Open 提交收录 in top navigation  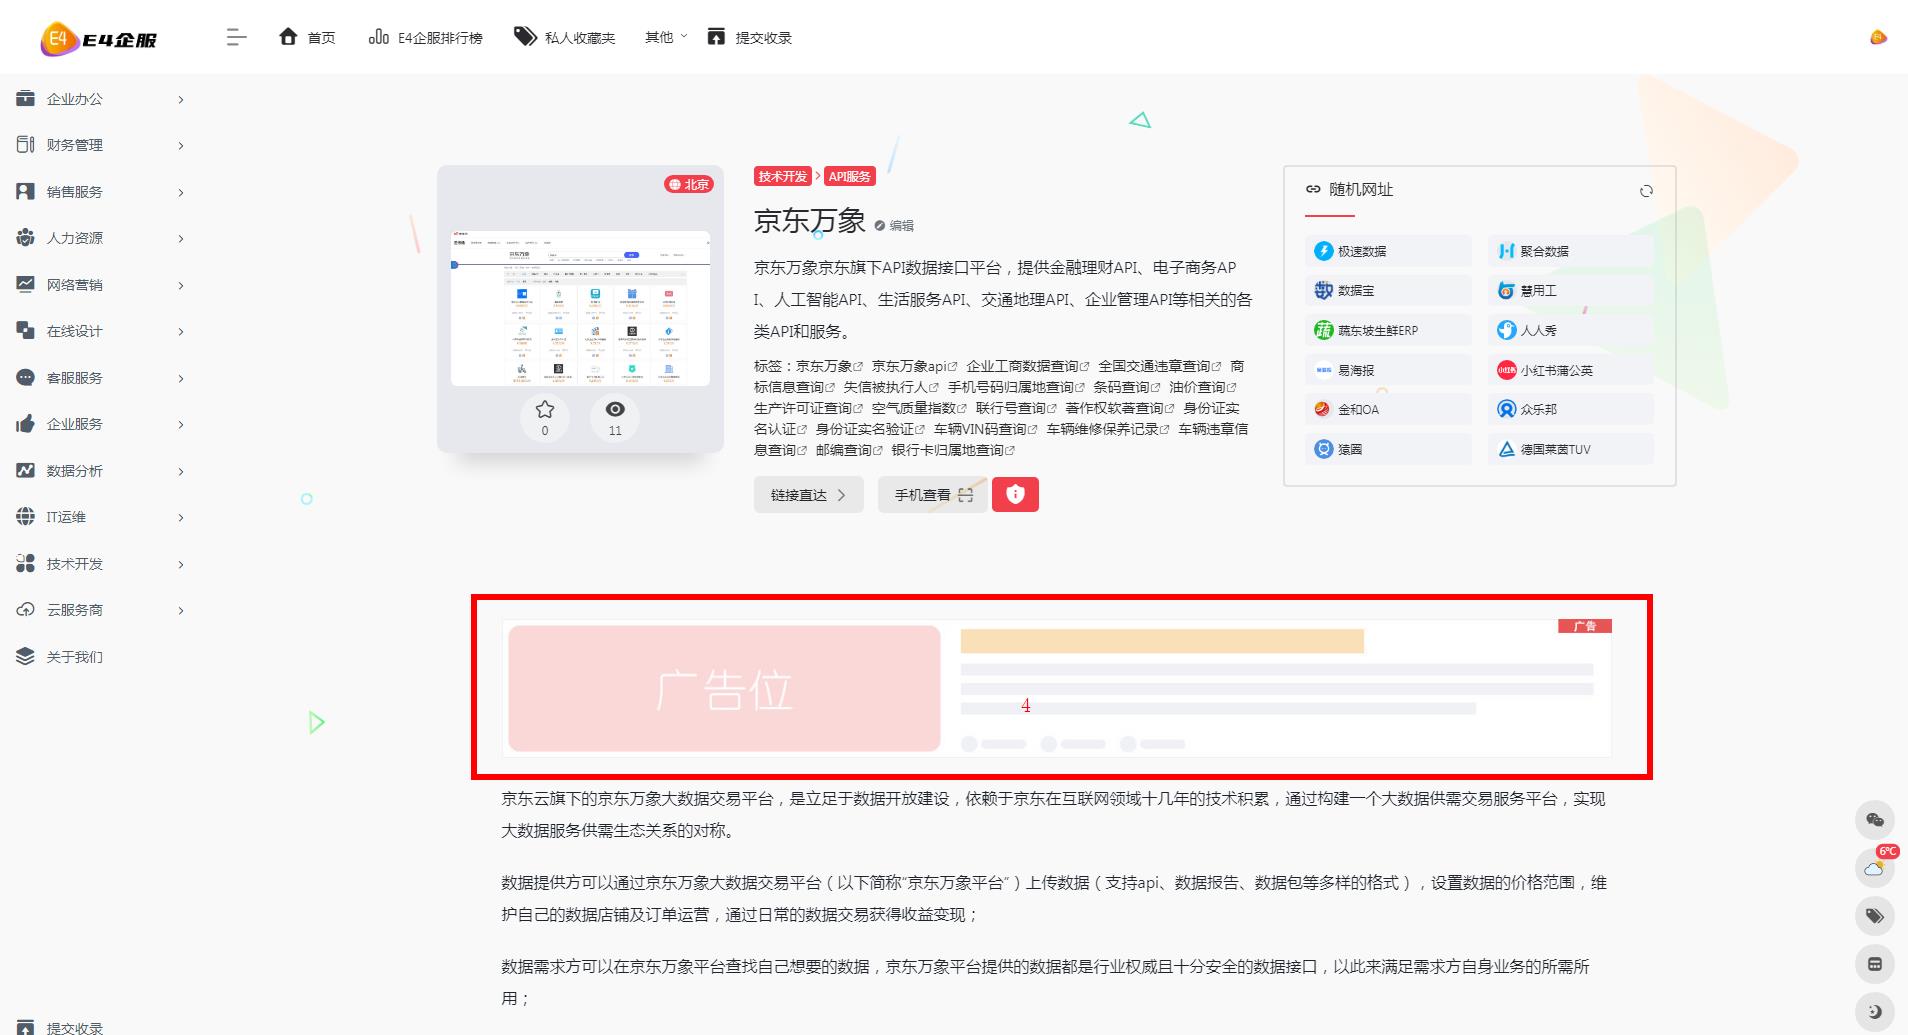point(749,38)
